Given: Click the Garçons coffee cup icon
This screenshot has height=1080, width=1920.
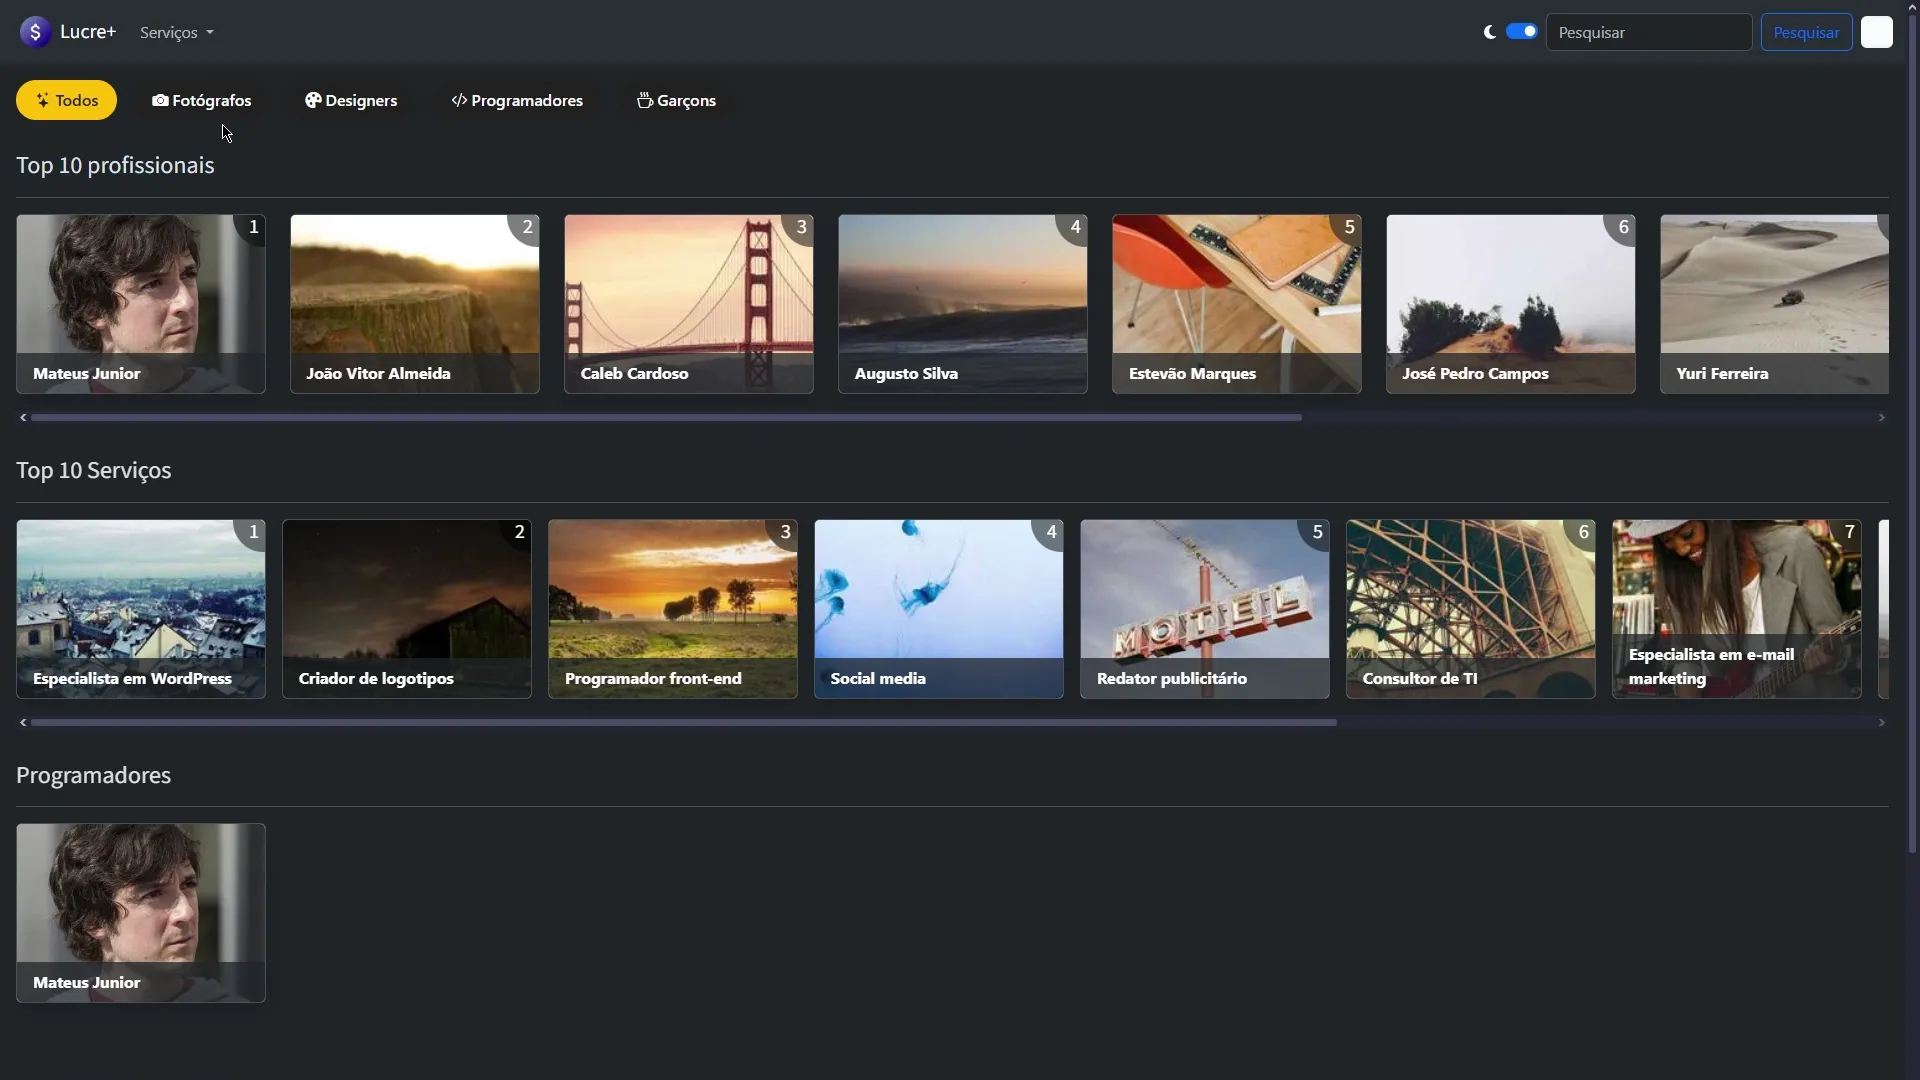Looking at the screenshot, I should (645, 100).
